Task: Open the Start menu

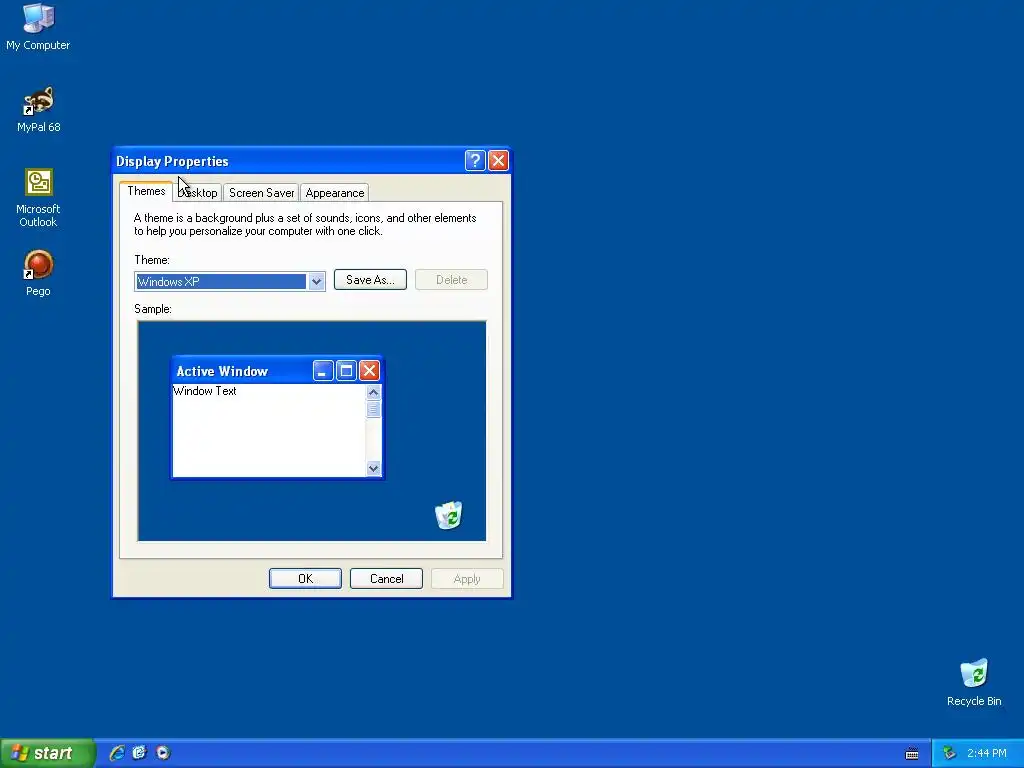Action: click(47, 753)
